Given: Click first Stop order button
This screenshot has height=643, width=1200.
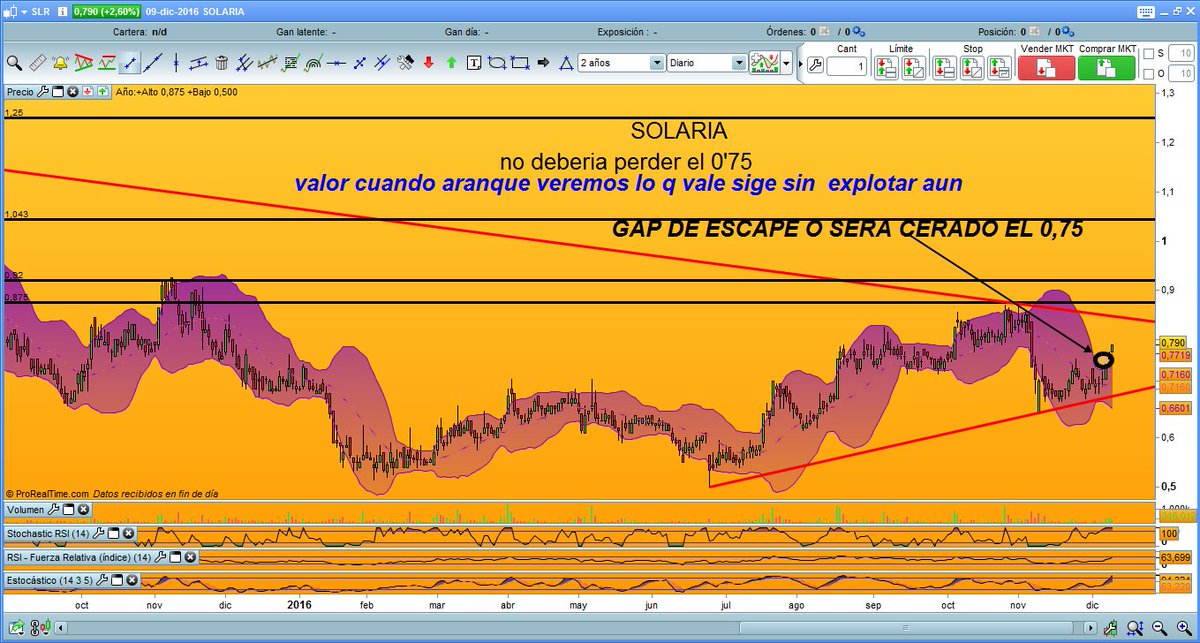Looking at the screenshot, I should click(945, 67).
